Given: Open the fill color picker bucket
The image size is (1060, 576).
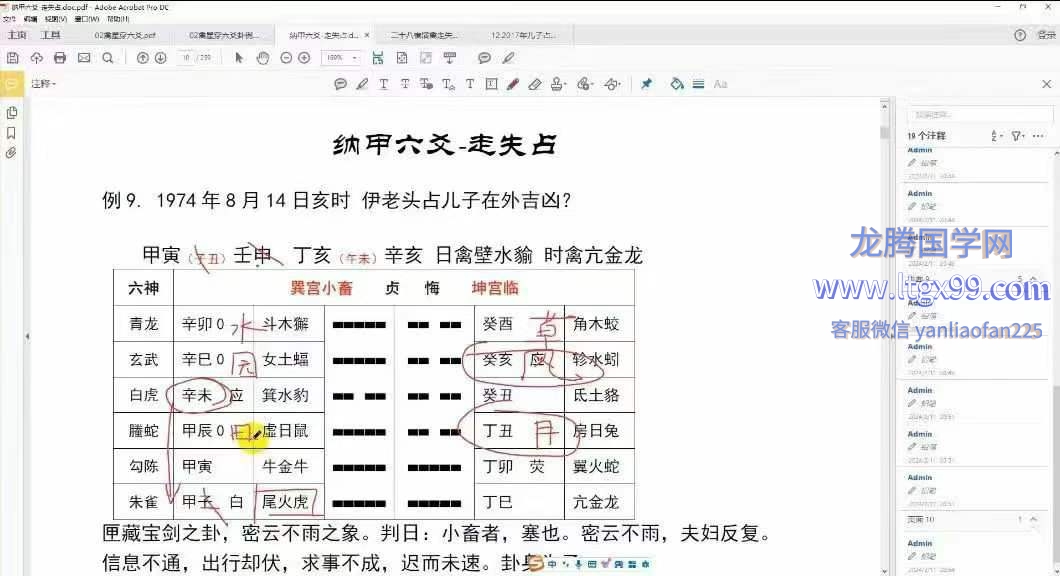Looking at the screenshot, I should [676, 84].
